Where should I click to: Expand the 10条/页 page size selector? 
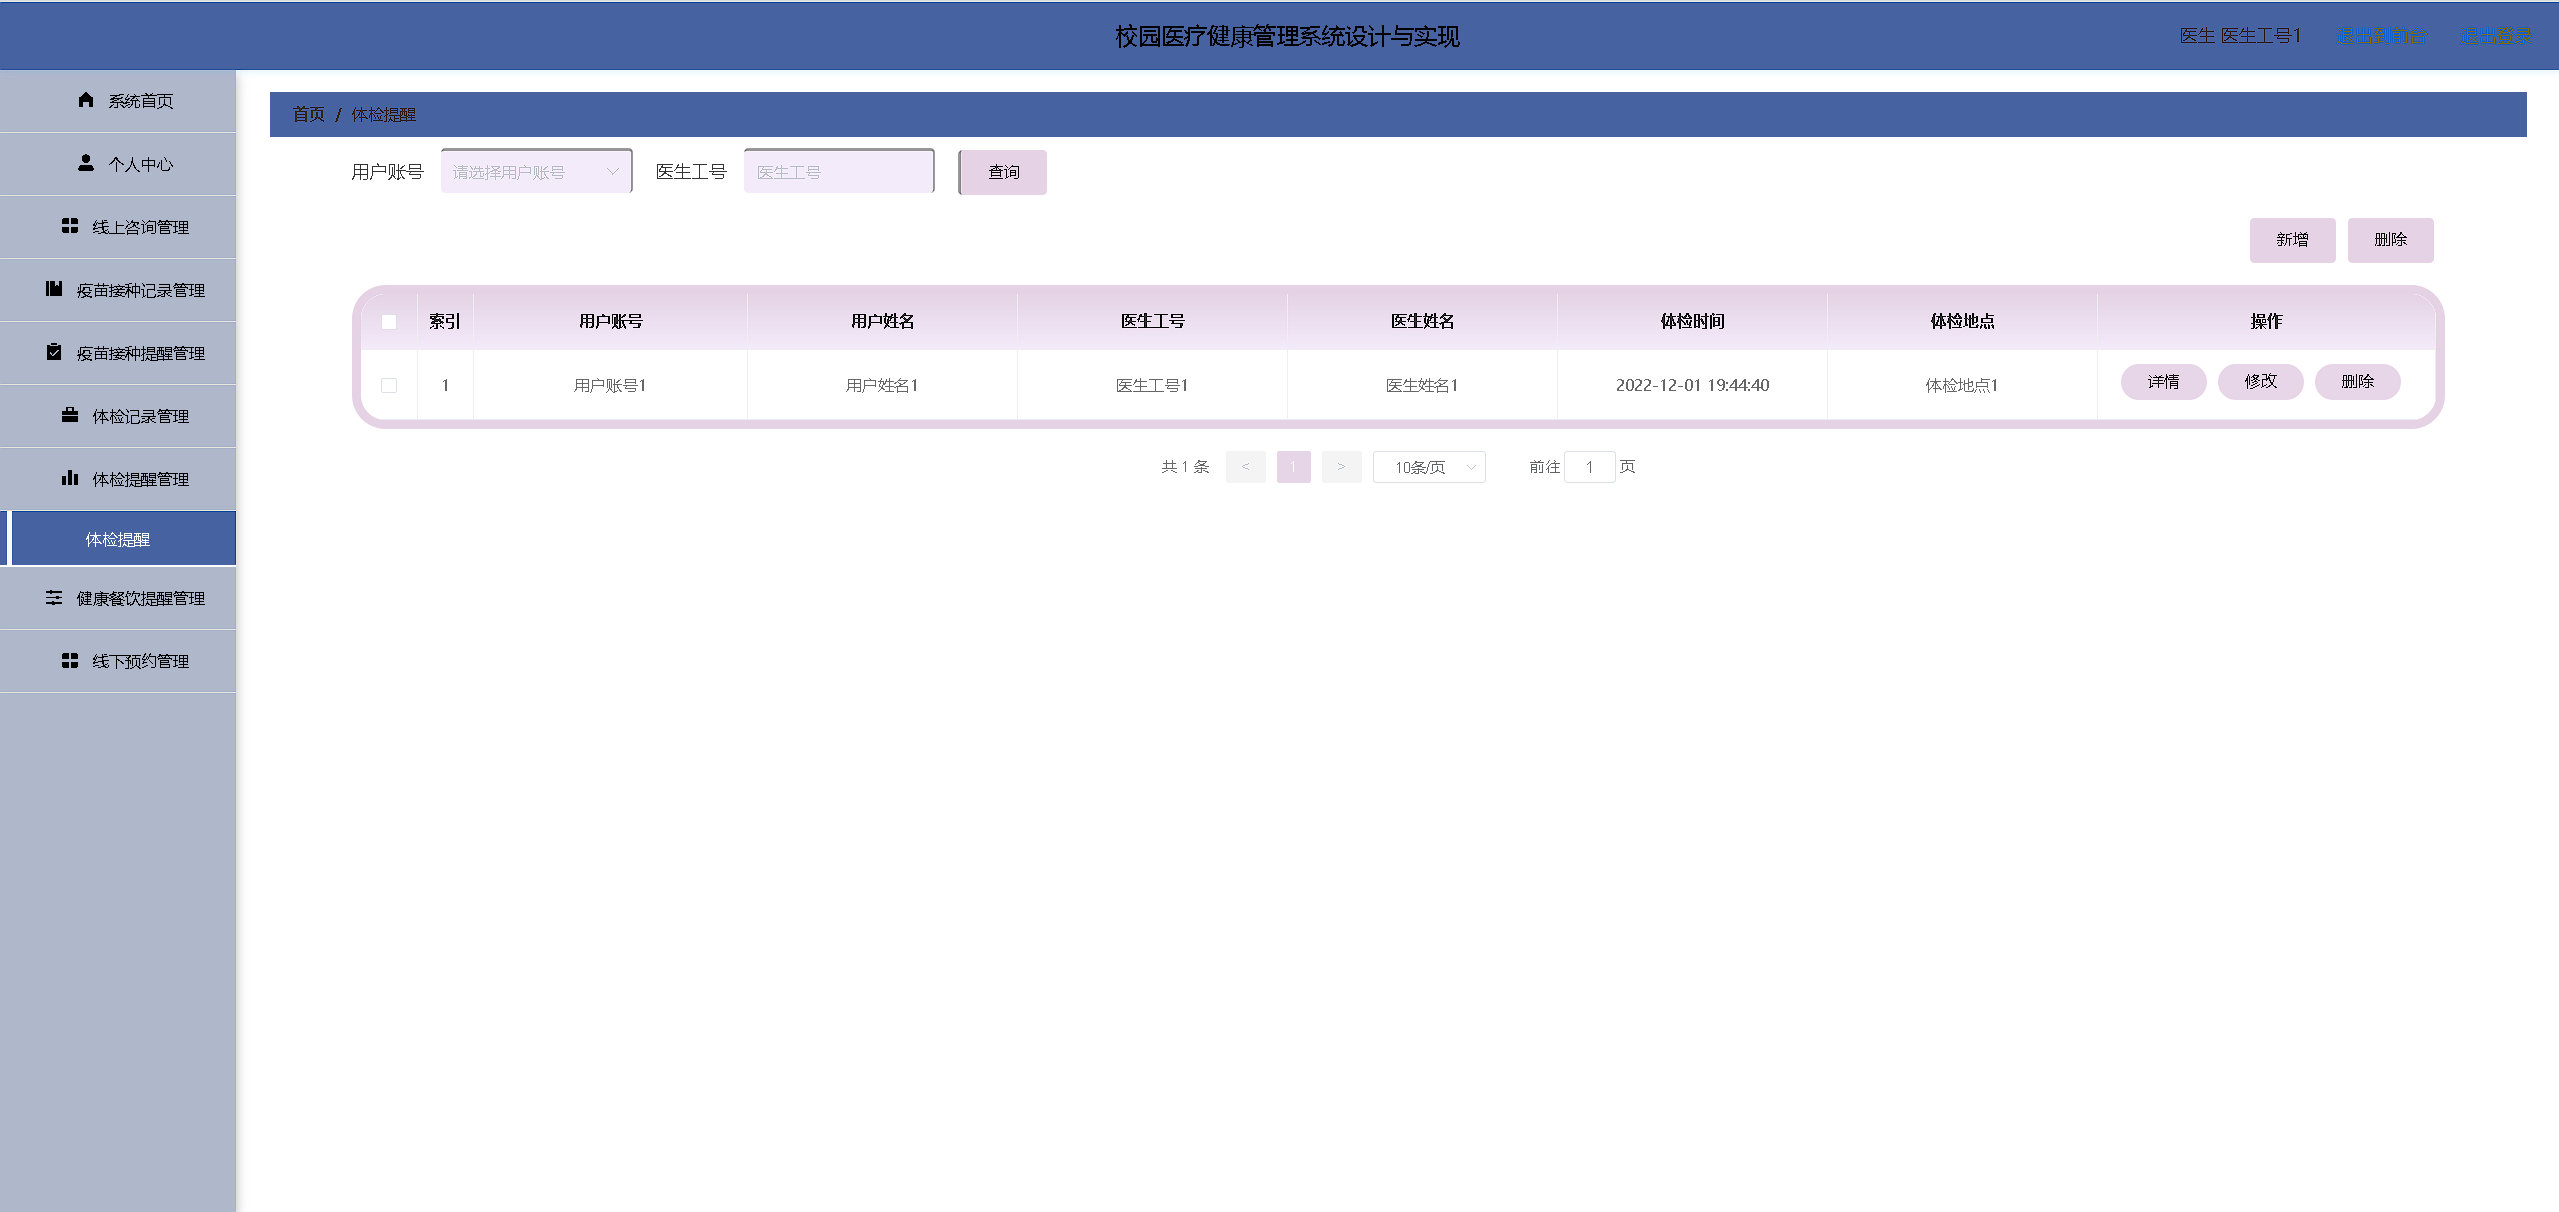[x=1429, y=467]
